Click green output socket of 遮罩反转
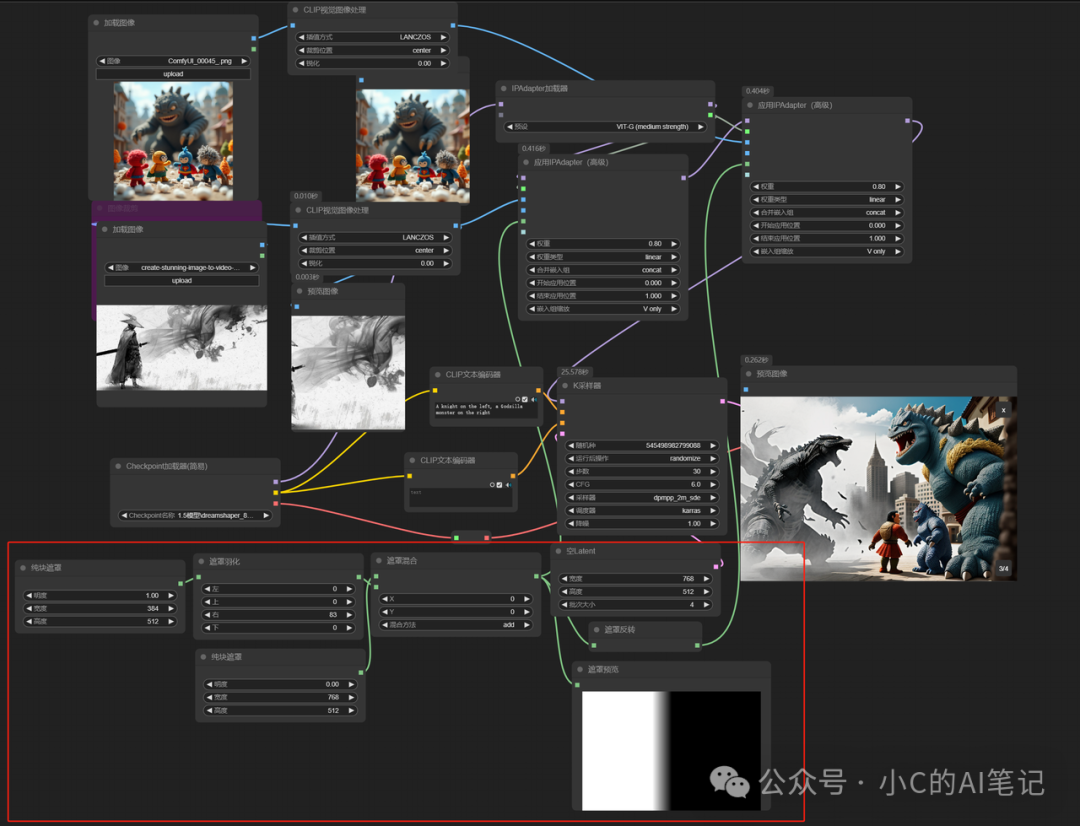This screenshot has height=826, width=1080. pyautogui.click(x=697, y=646)
